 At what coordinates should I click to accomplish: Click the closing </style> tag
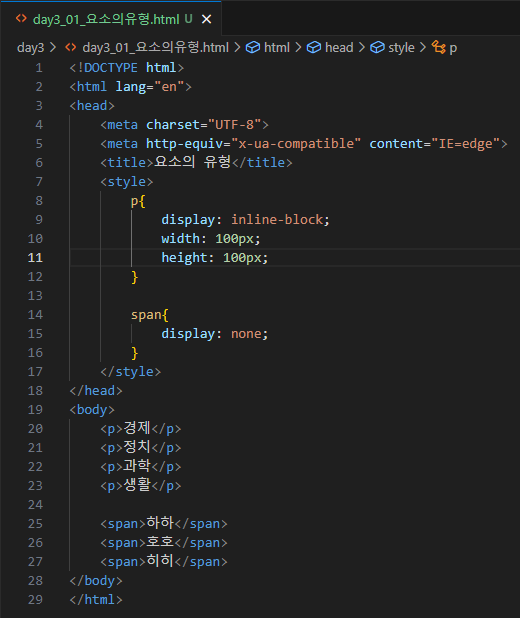[x=130, y=372]
